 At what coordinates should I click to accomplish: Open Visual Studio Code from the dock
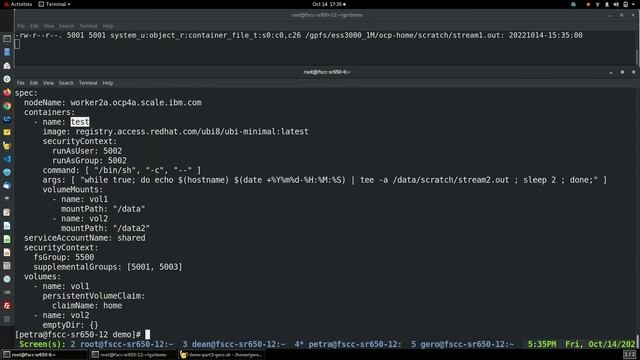point(7,159)
